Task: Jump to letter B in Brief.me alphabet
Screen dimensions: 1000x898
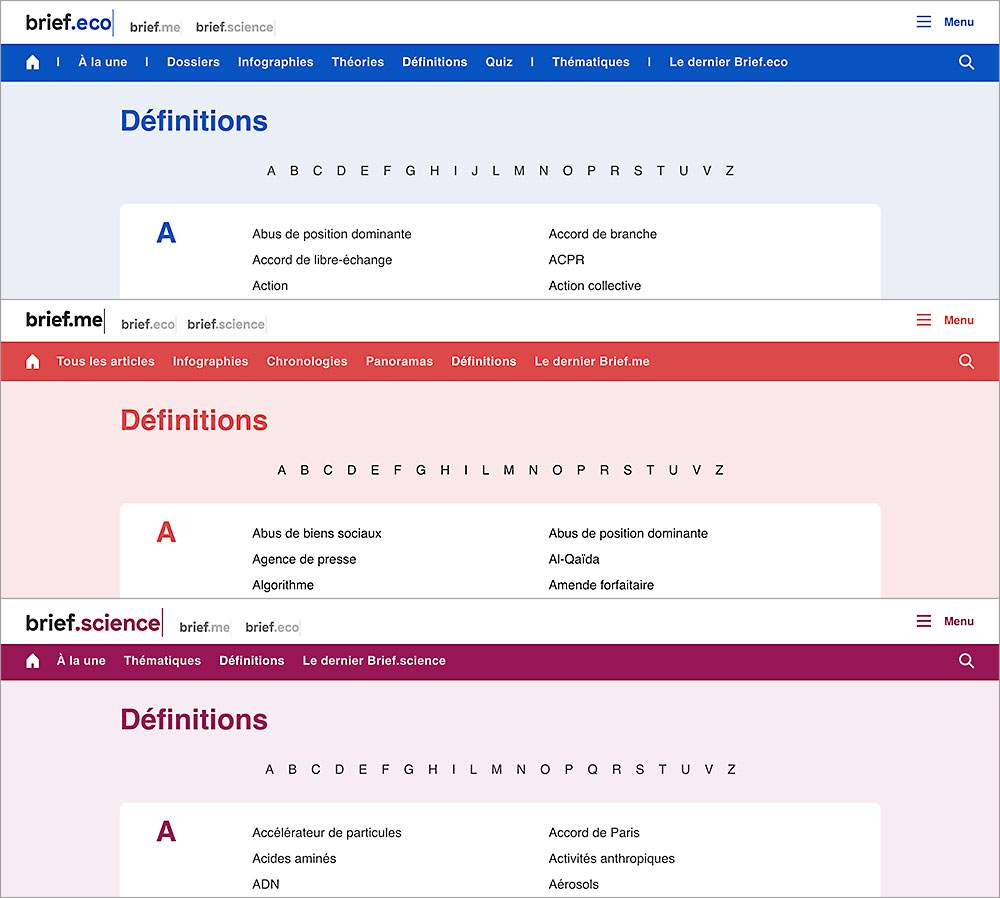Action: 304,470
